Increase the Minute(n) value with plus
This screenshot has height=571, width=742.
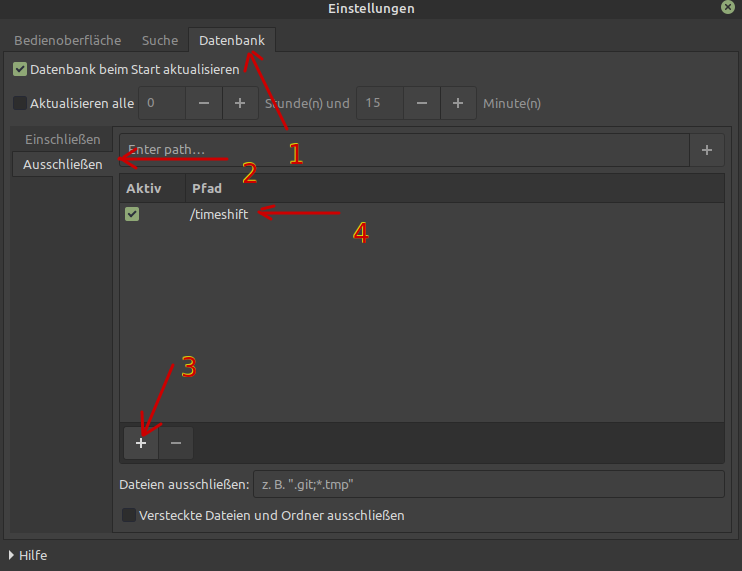click(458, 103)
